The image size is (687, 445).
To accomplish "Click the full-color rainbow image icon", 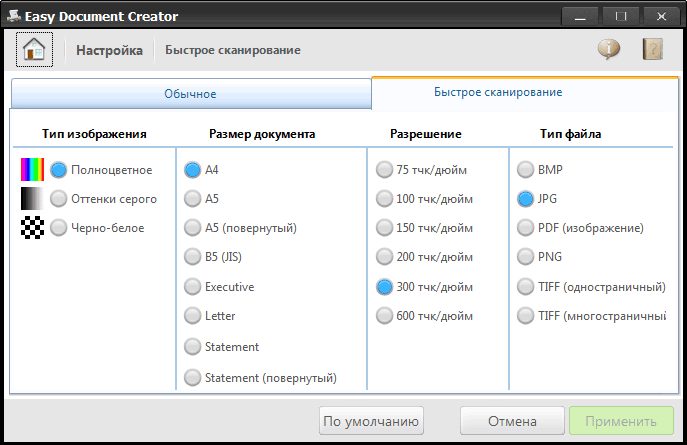I will pyautogui.click(x=33, y=170).
